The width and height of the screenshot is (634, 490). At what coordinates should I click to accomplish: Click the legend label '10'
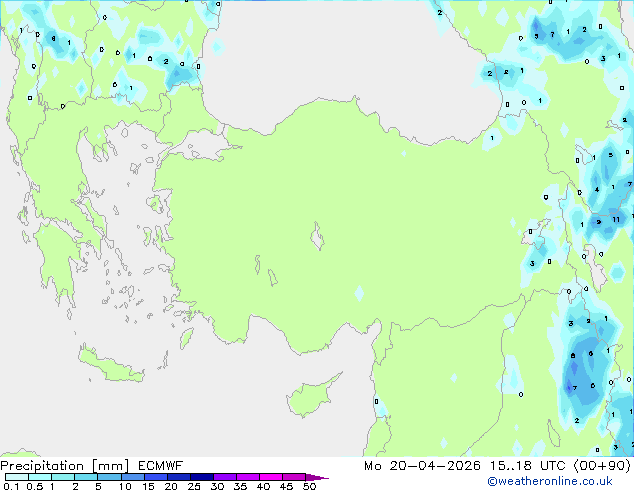(125, 486)
